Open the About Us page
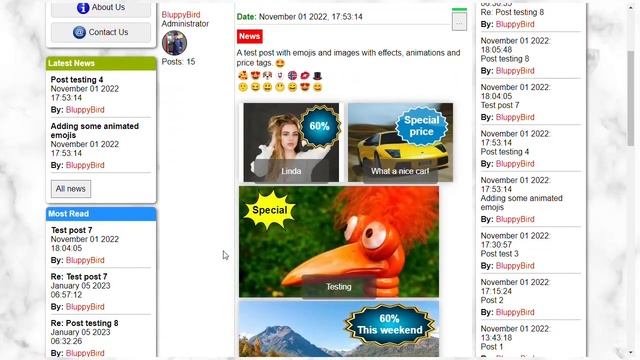Screen dimensions: 640x360 (x=101, y=8)
